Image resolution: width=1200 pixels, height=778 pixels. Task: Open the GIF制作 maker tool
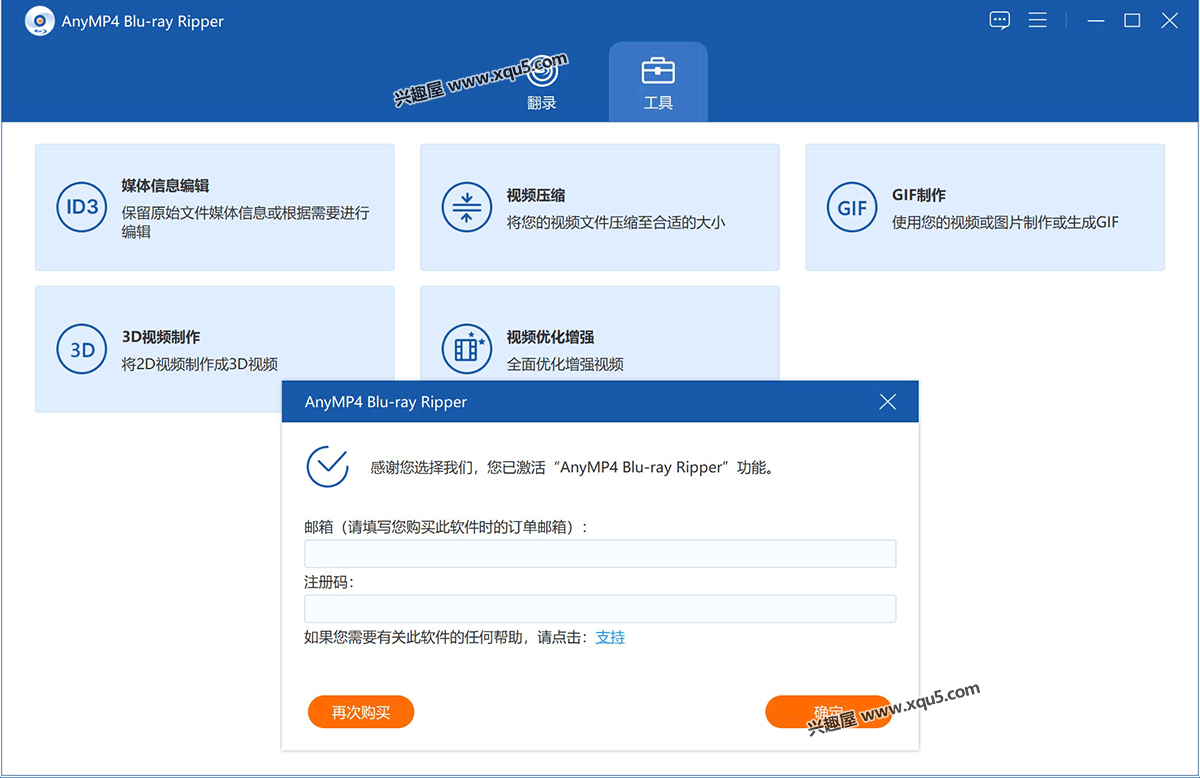pos(985,207)
